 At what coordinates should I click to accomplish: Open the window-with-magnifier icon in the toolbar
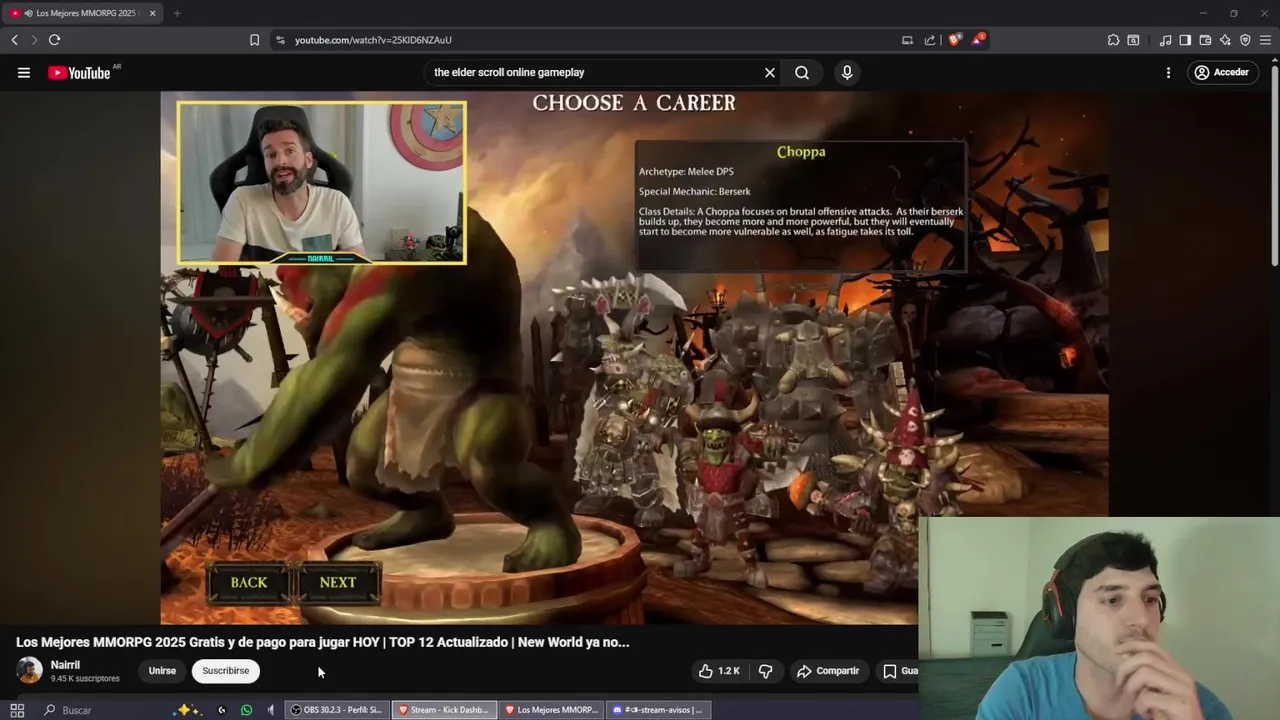tap(1133, 40)
